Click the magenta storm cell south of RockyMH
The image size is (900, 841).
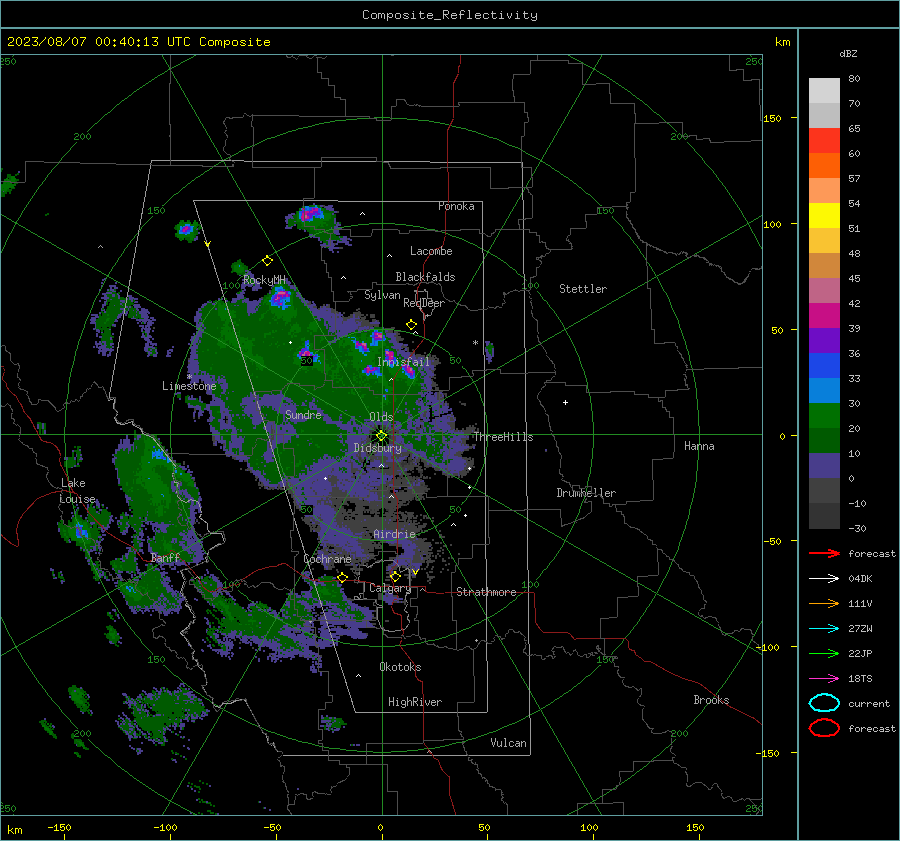coord(281,297)
